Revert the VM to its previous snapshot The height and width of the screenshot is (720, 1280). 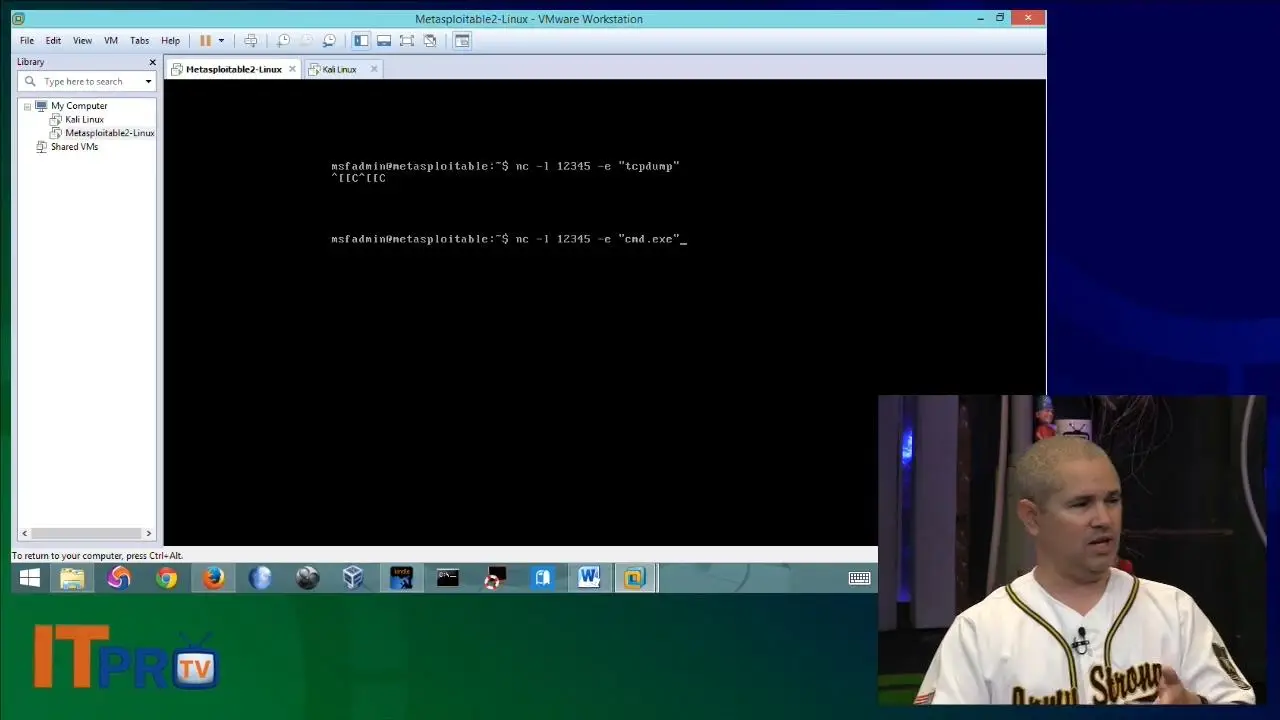[x=306, y=41]
